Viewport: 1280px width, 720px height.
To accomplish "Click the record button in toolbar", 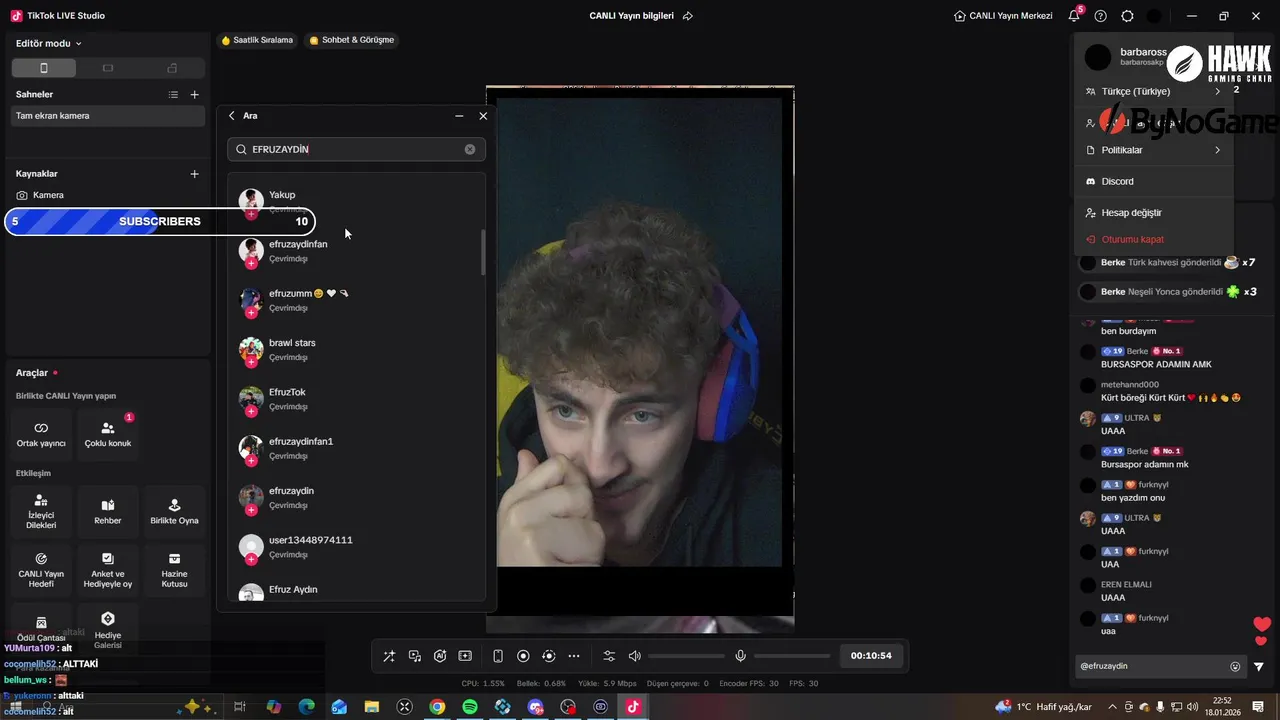I will coord(523,656).
